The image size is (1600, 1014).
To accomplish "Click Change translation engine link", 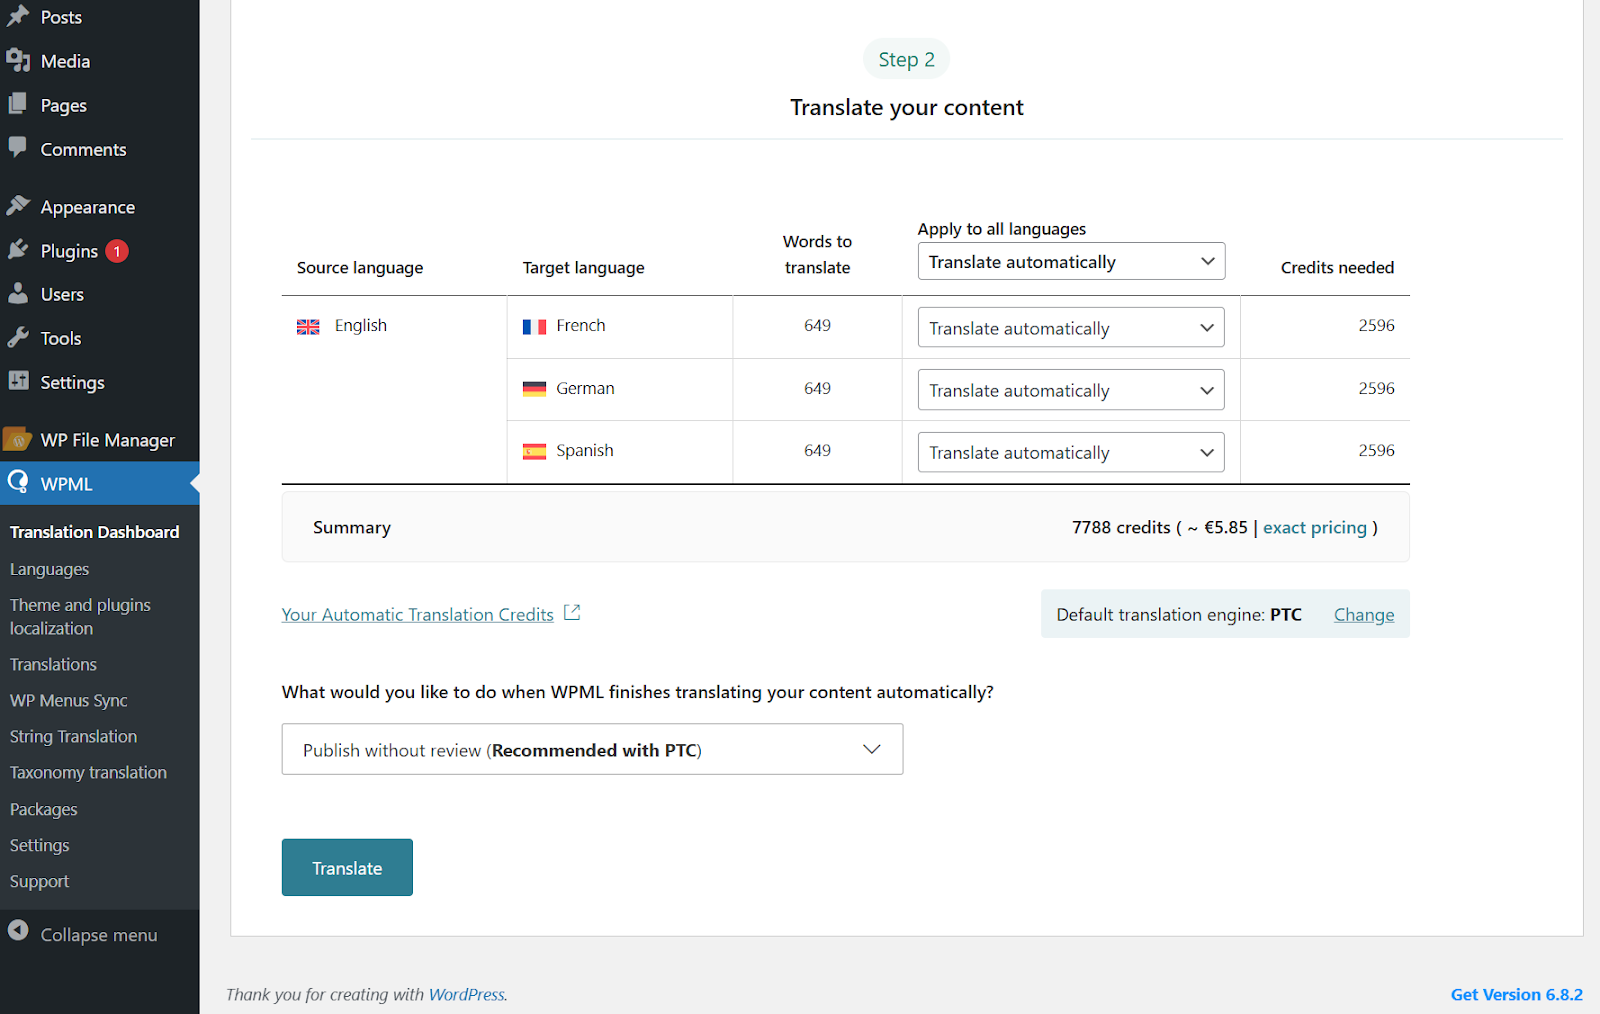I will [1363, 615].
